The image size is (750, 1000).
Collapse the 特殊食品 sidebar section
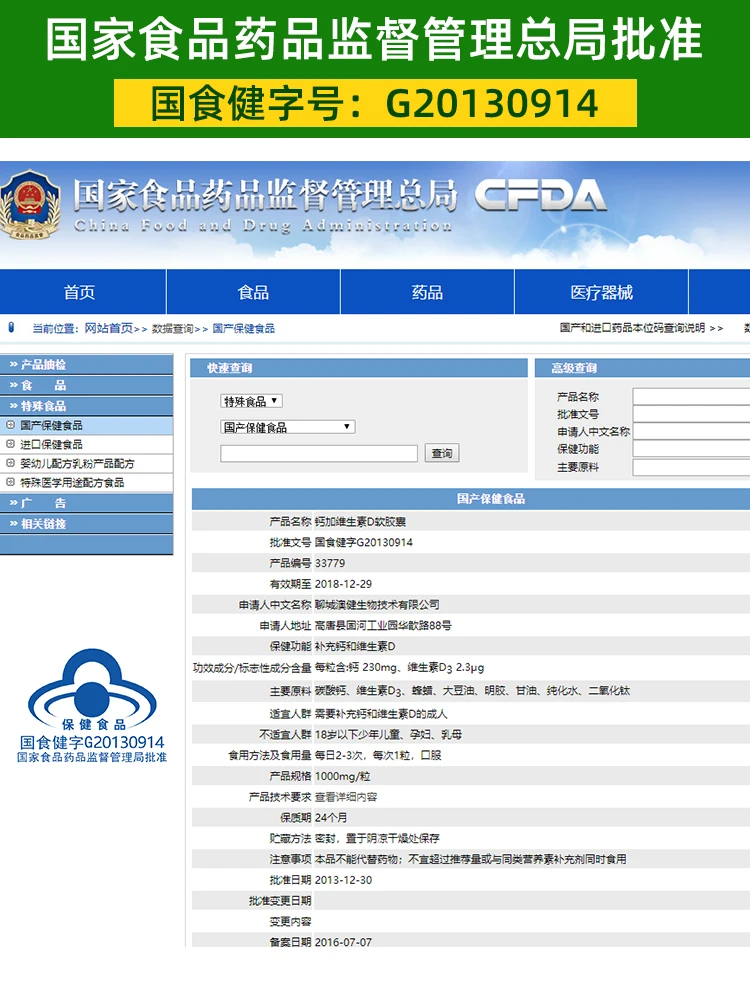[x=86, y=406]
